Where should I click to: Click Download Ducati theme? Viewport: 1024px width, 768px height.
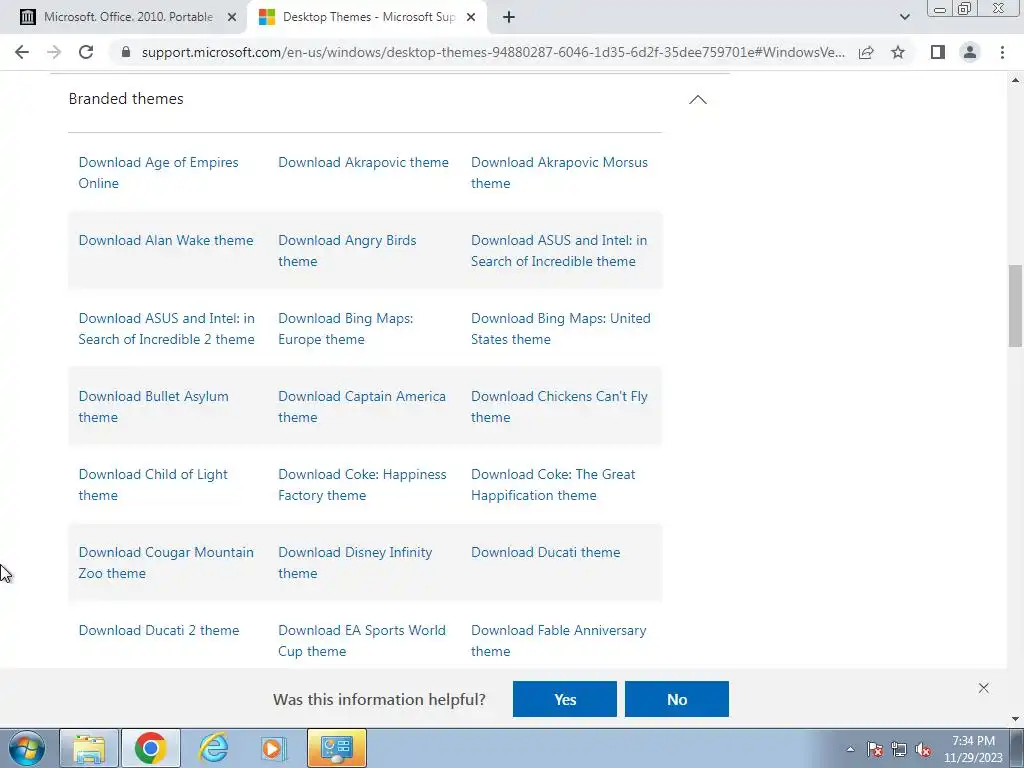pyautogui.click(x=545, y=552)
